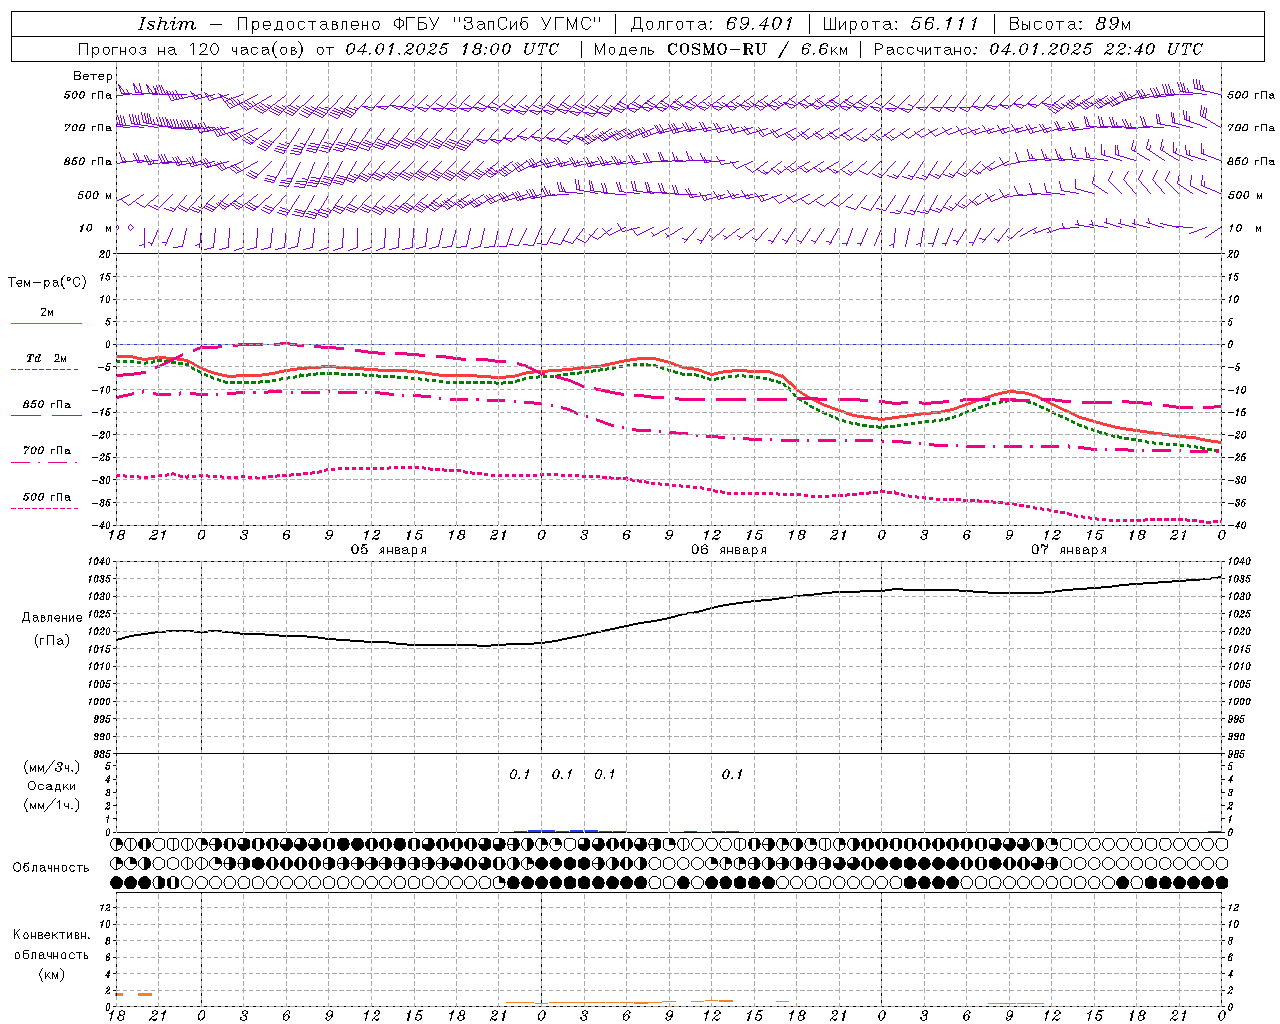Image resolution: width=1280 pixels, height=1024 pixels.
Task: Click the "05 января" date label
Action: click(x=389, y=550)
